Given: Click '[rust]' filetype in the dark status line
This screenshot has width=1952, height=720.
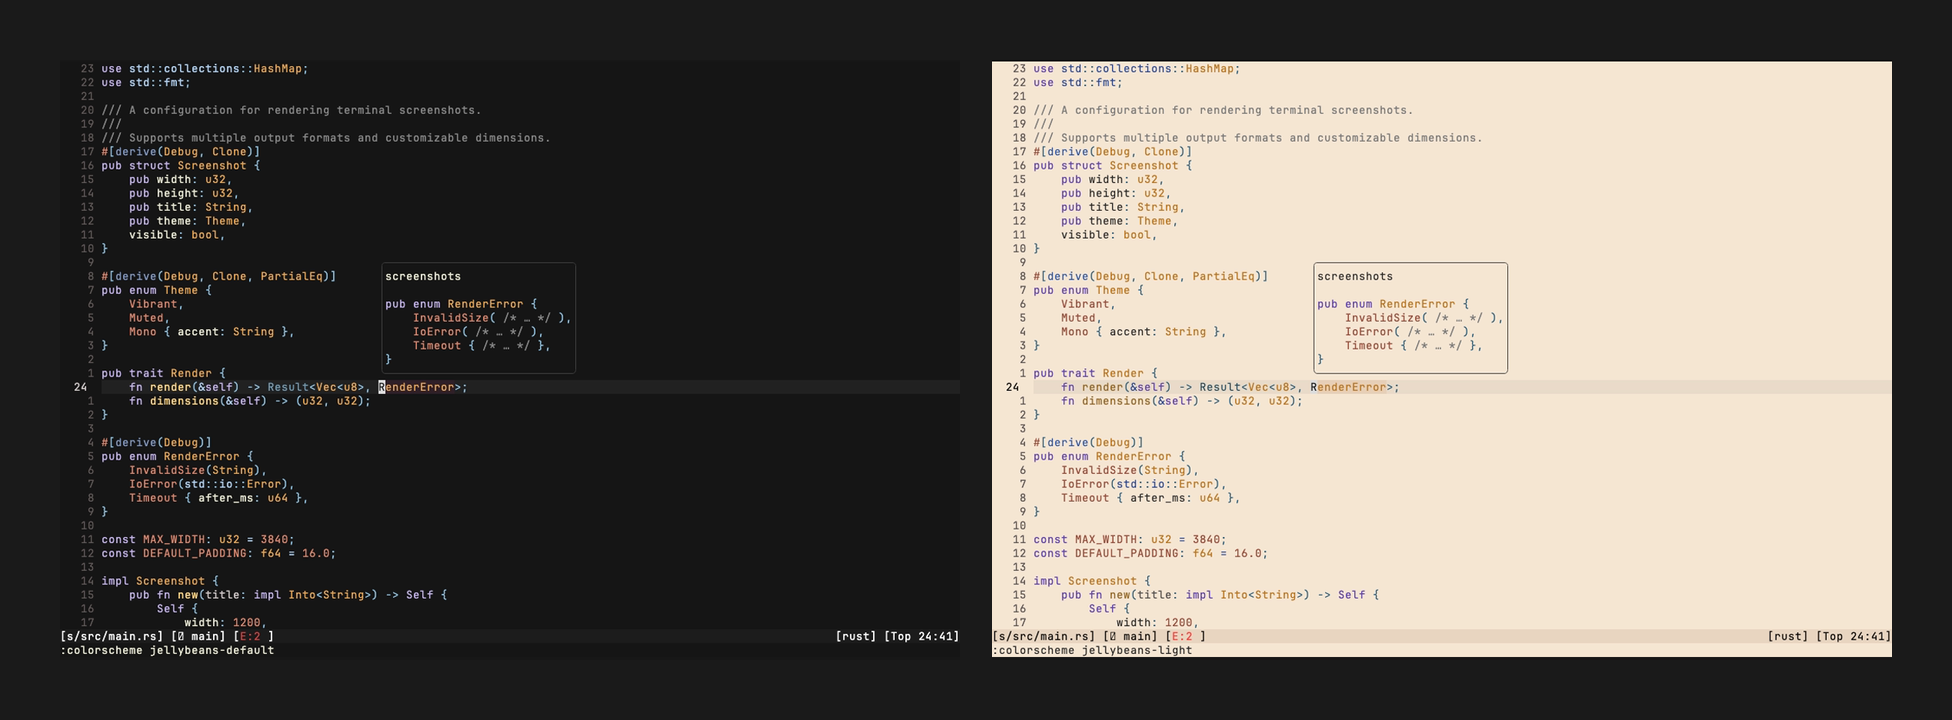Looking at the screenshot, I should coord(856,637).
